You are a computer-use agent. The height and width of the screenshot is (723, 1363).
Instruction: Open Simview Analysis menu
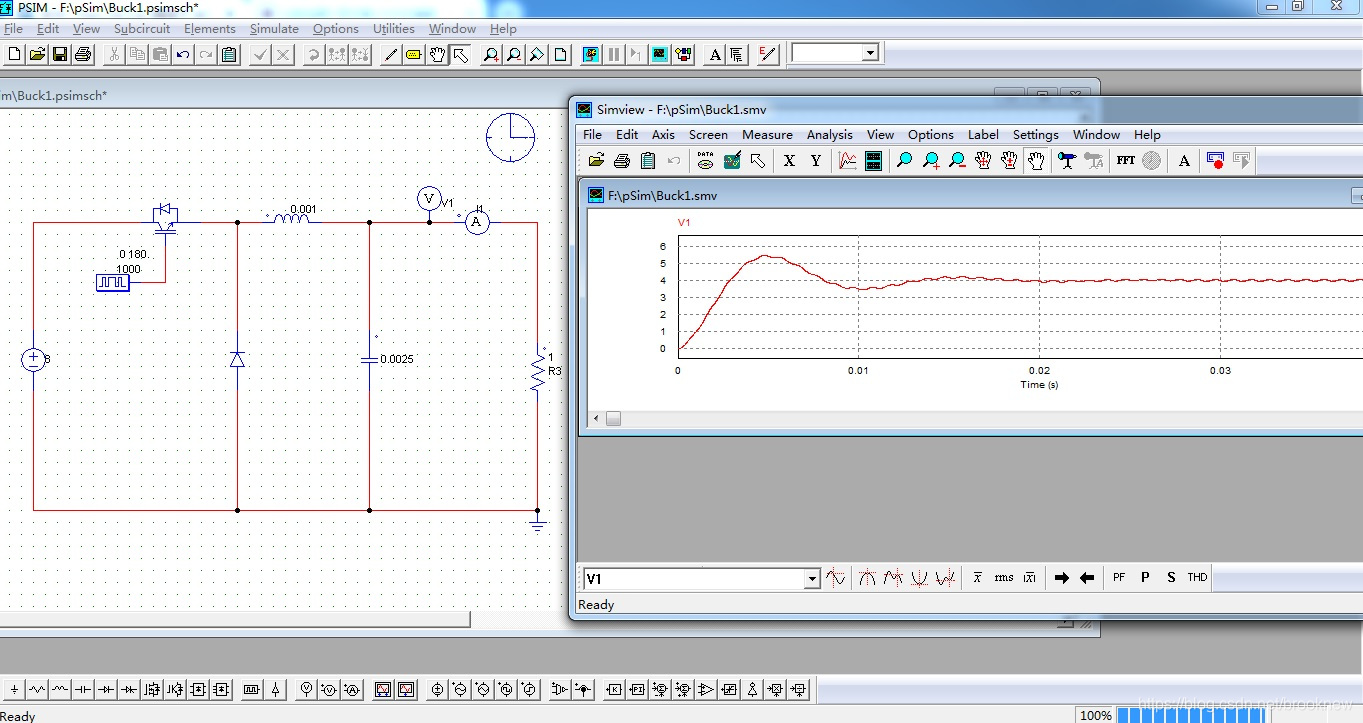tap(830, 135)
